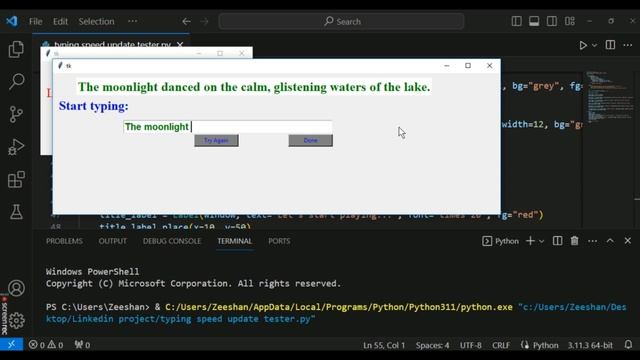This screenshot has width=640, height=360.
Task: Open the remote window status bar button
Action: tap(11, 345)
